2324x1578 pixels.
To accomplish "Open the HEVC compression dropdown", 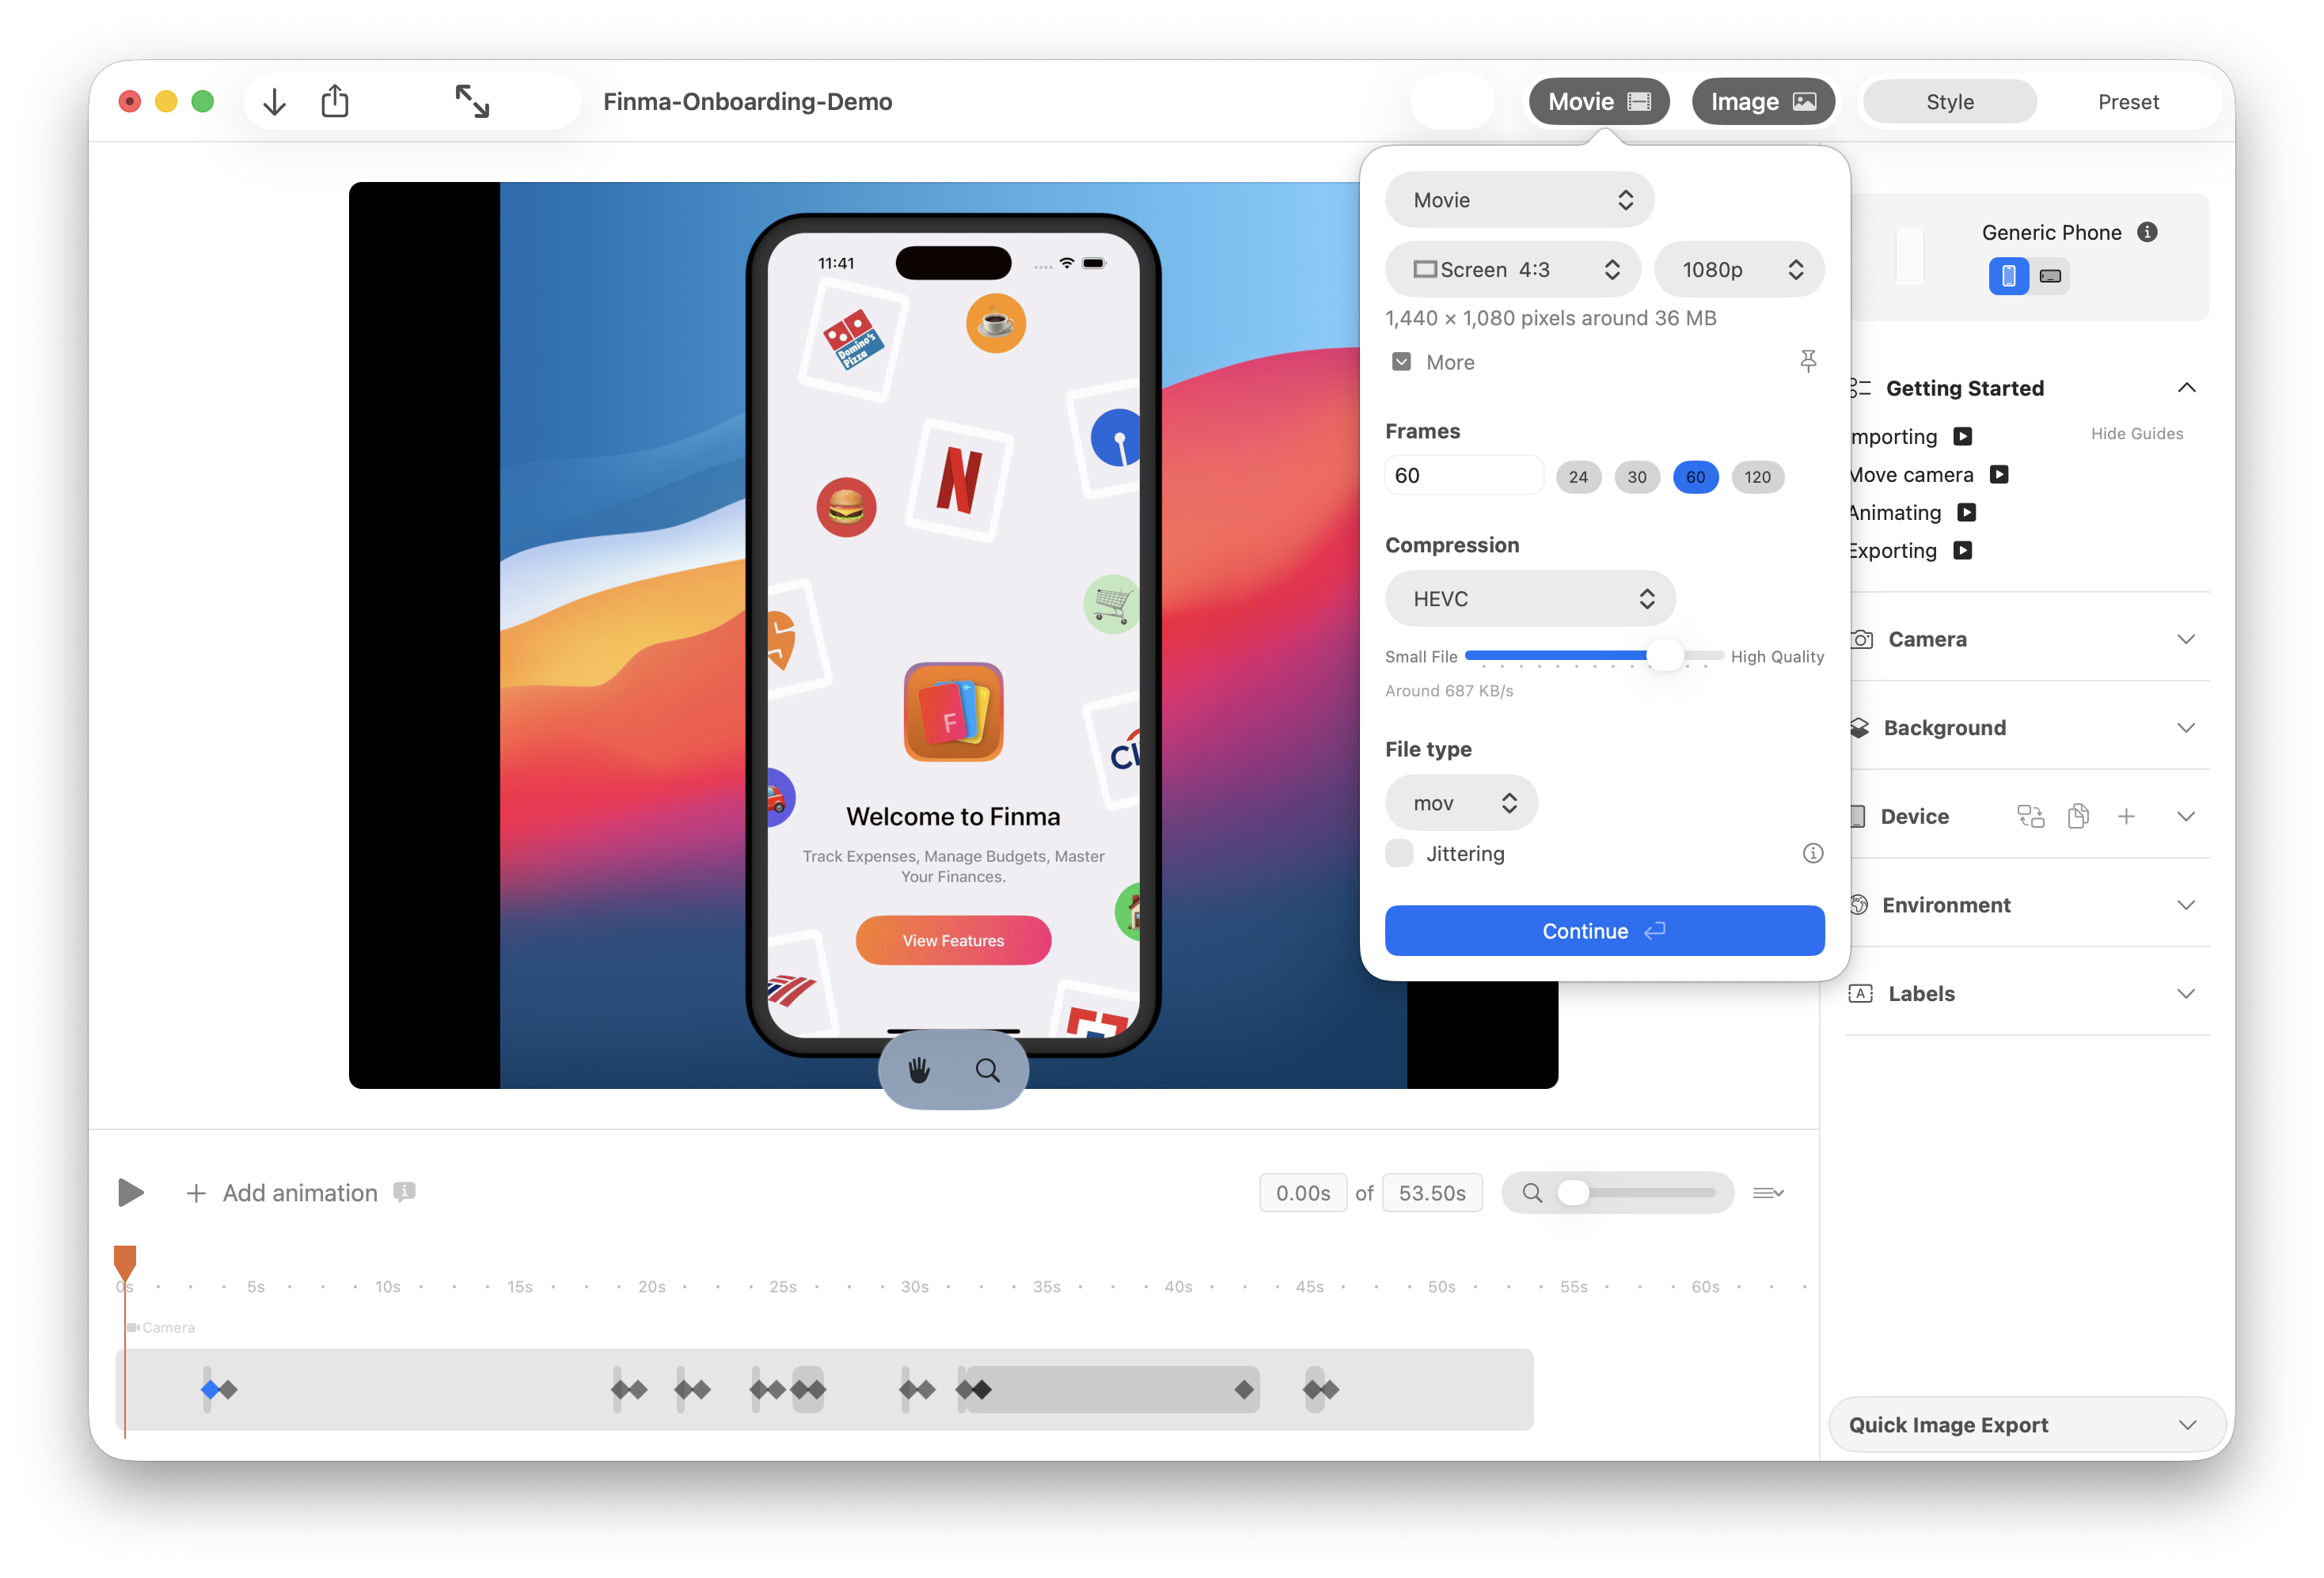I will tap(1529, 598).
